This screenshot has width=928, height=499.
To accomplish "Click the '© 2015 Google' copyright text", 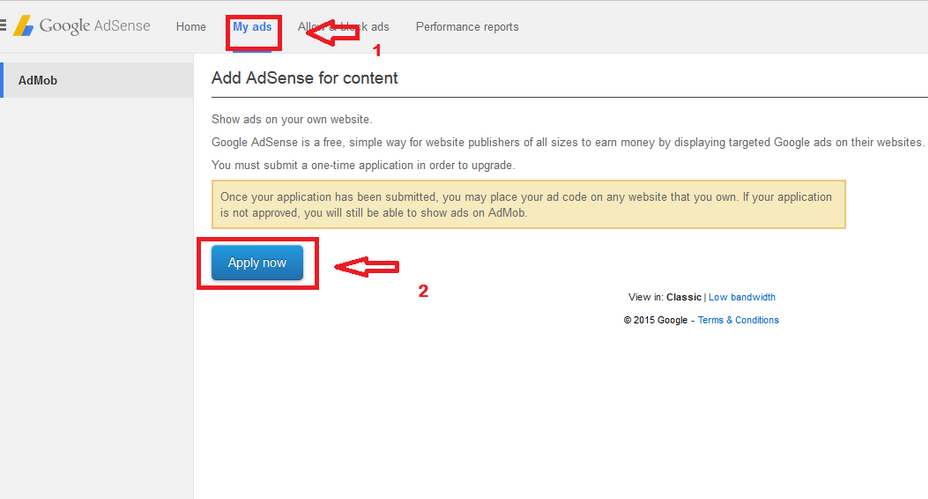I will coord(655,320).
